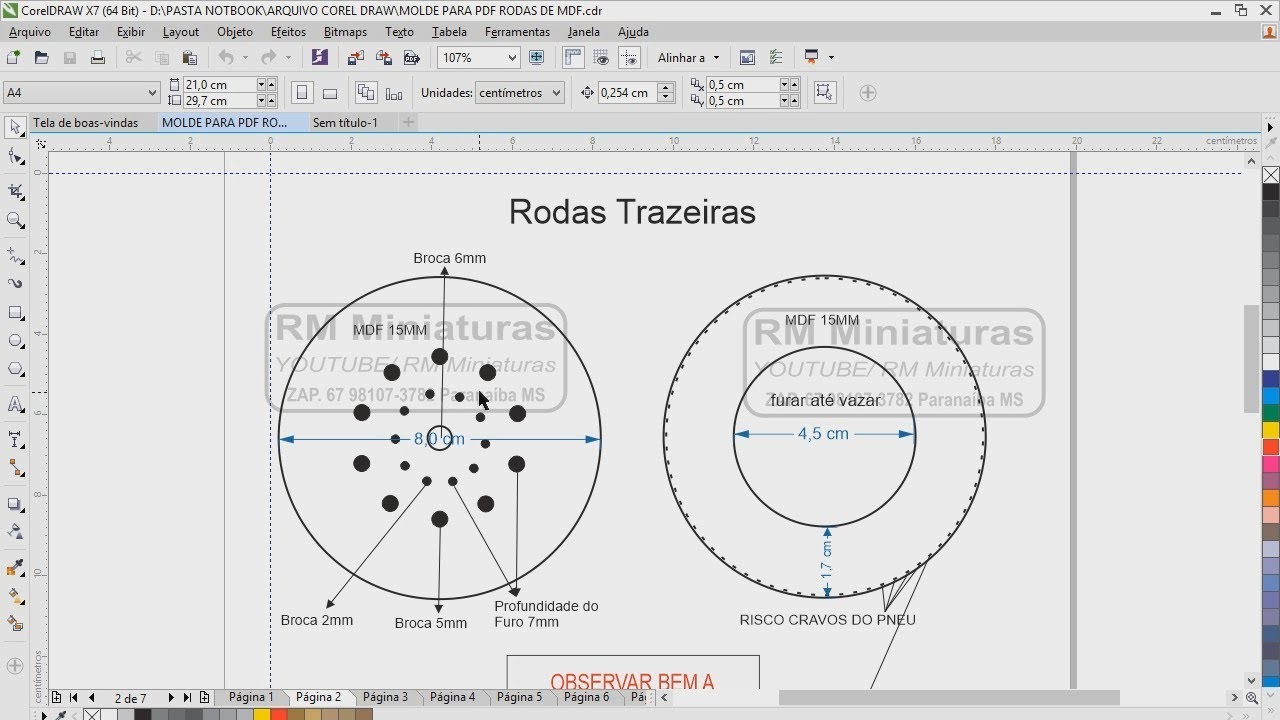Expand the application launcher dropdown arrow

[x=831, y=58]
